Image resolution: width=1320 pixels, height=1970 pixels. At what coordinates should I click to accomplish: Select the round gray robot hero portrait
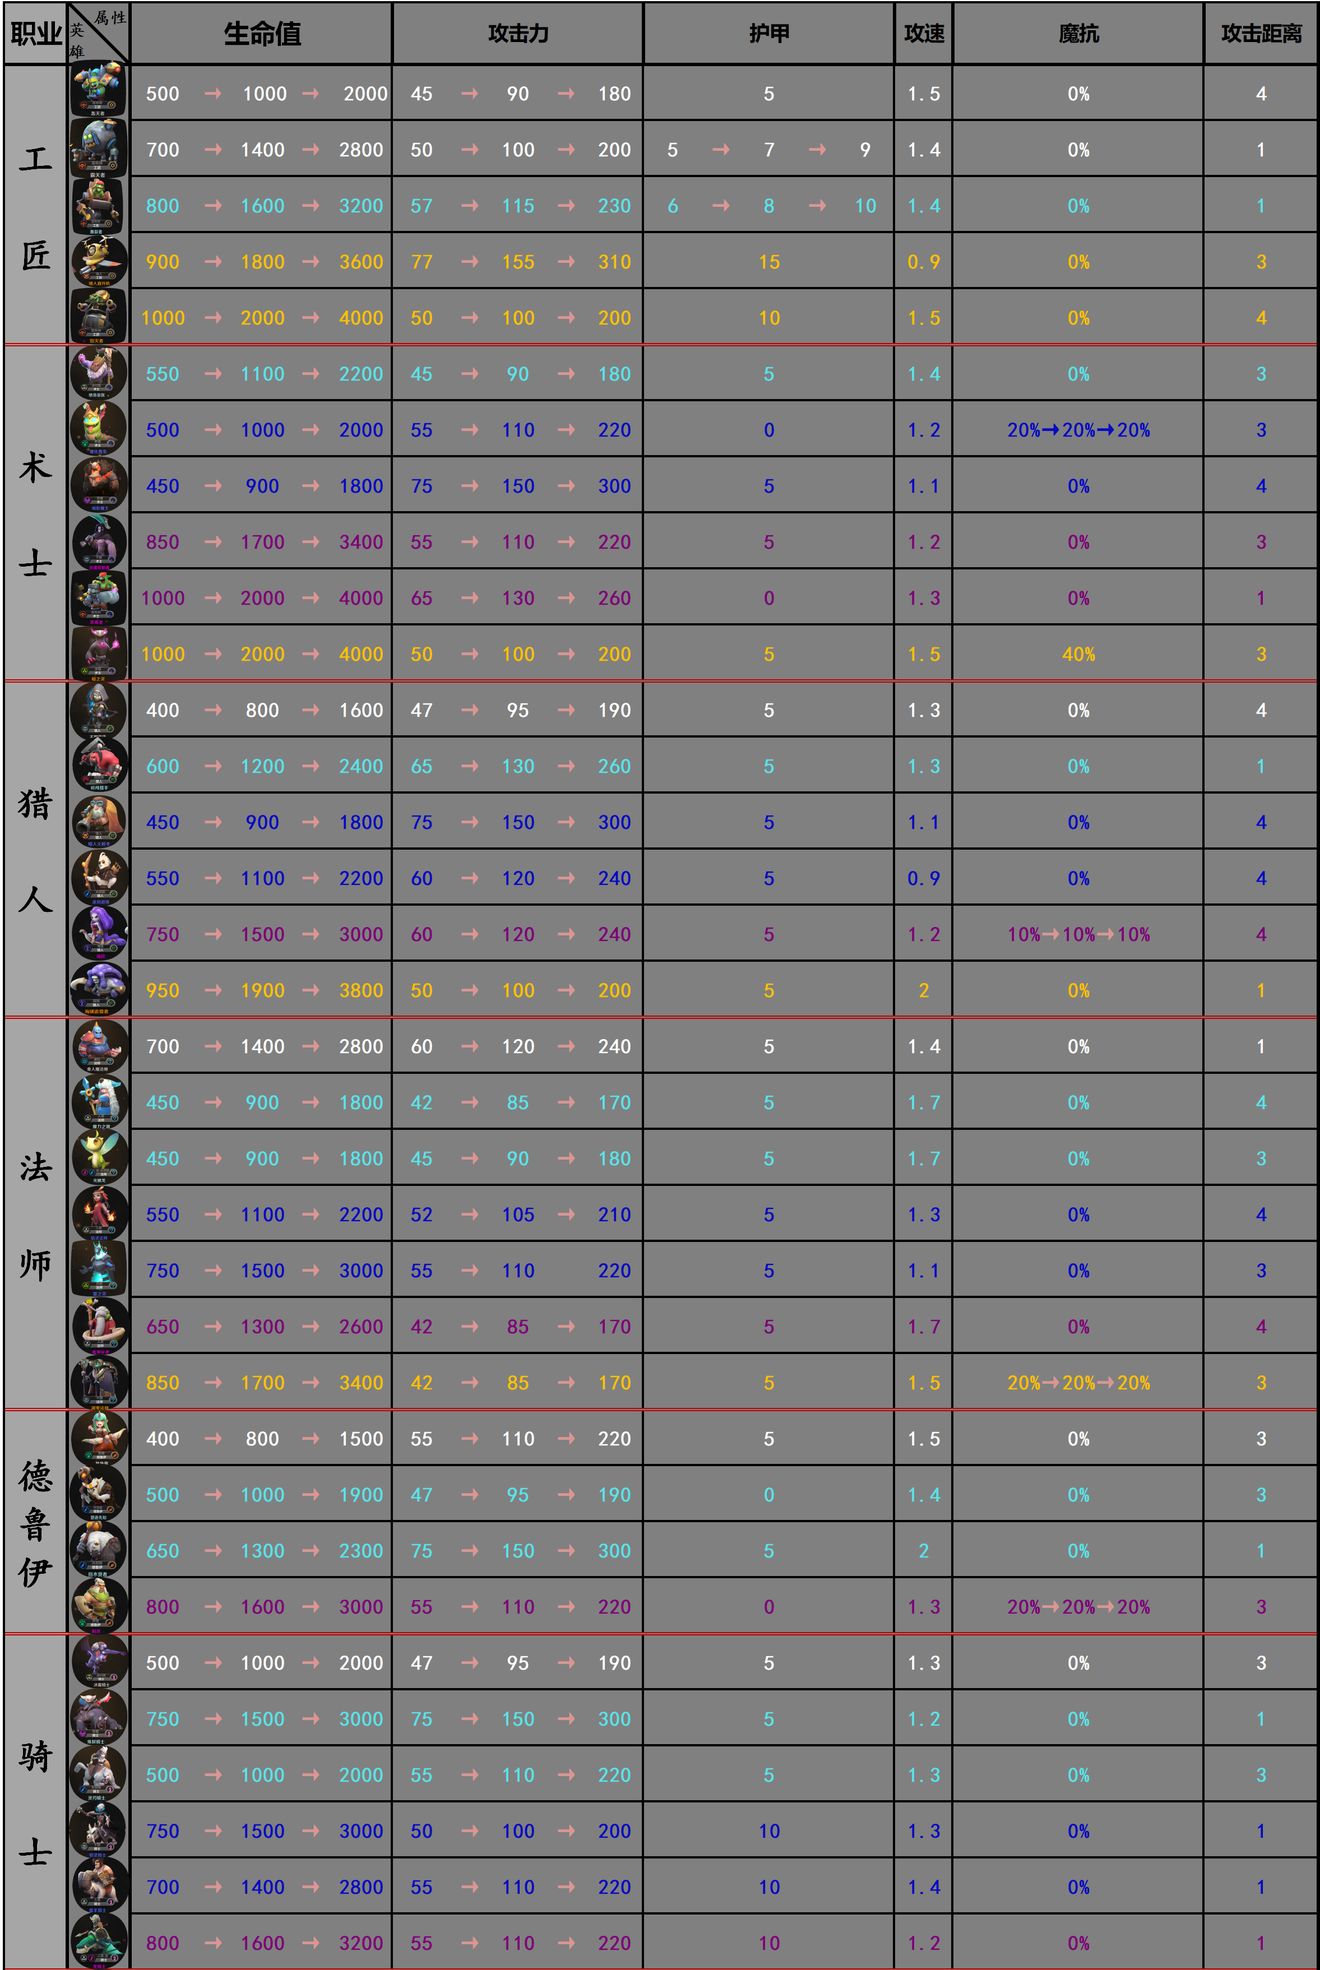pos(99,149)
